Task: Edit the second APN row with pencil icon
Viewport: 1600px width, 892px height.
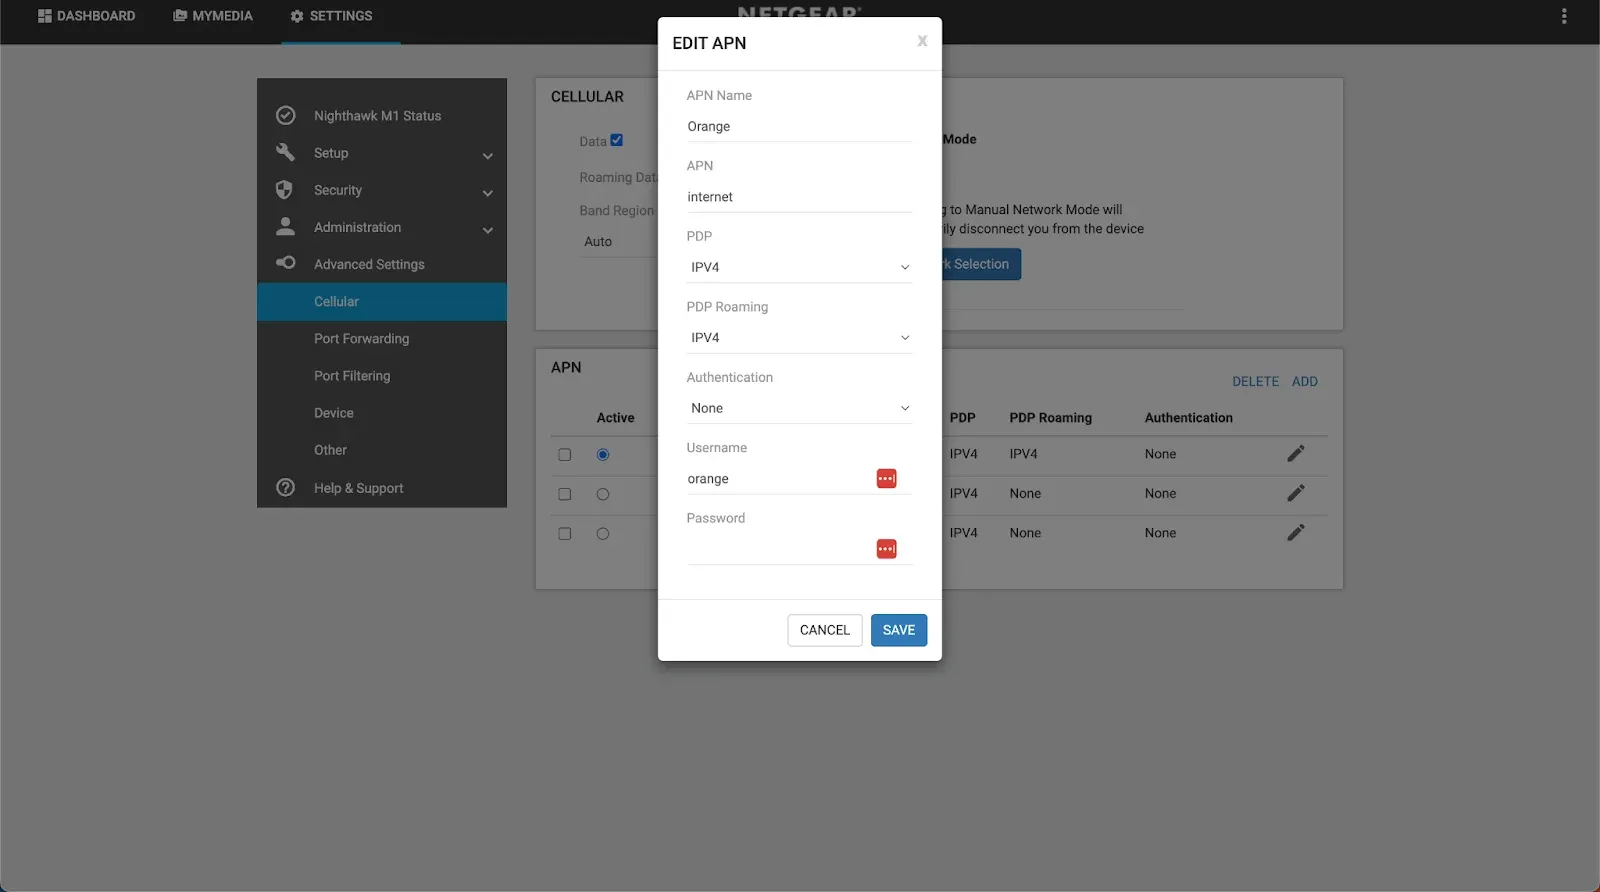Action: click(x=1296, y=493)
